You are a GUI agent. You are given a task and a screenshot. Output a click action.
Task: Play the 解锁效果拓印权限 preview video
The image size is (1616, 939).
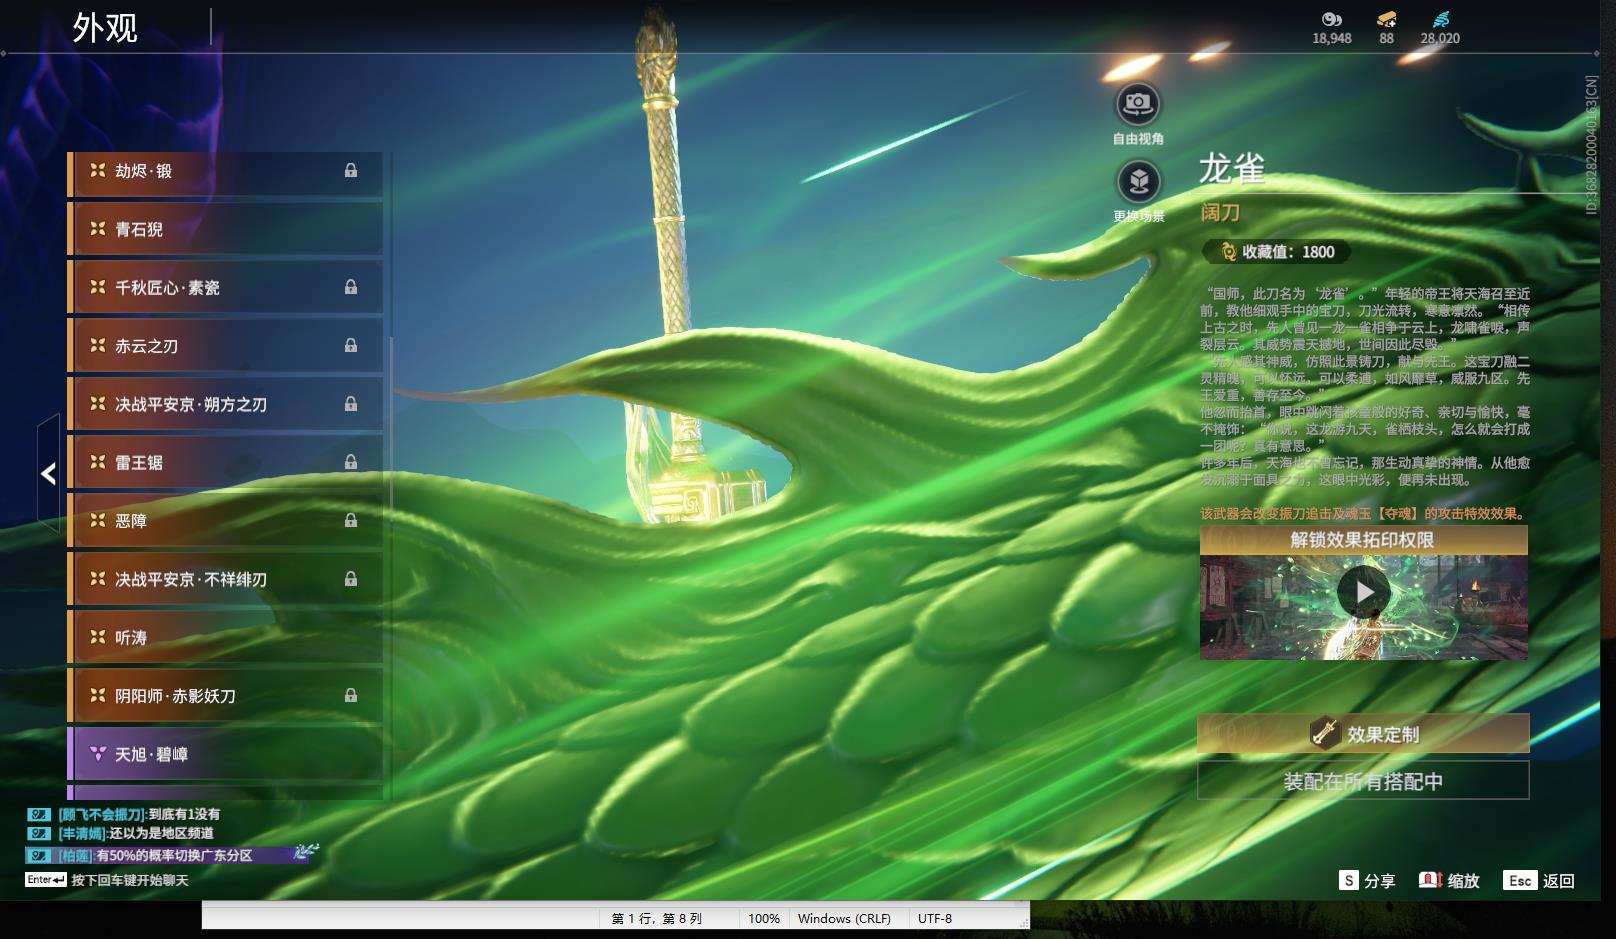pyautogui.click(x=1364, y=592)
